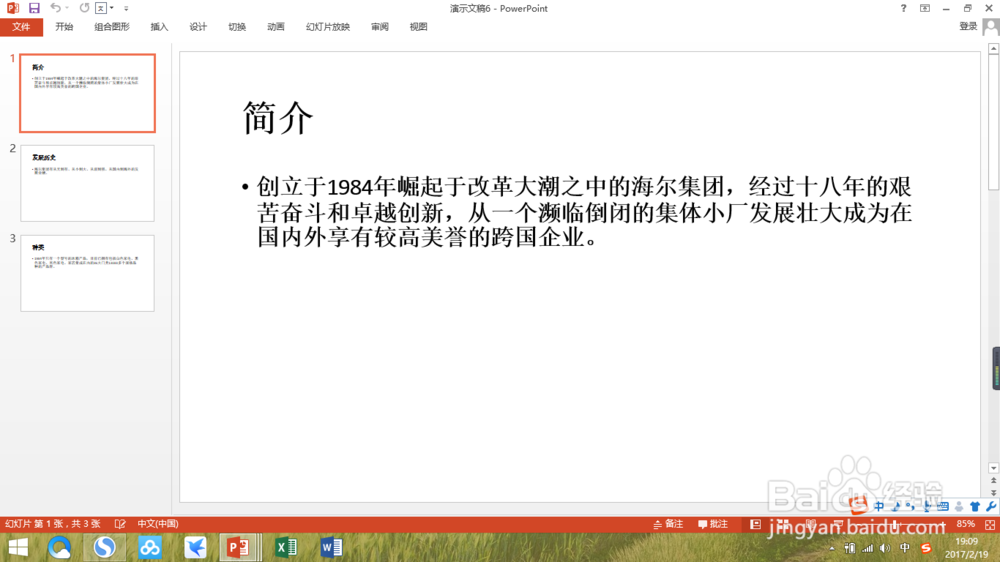Select slide 2 thumbnail titled 发展历史

pyautogui.click(x=87, y=183)
